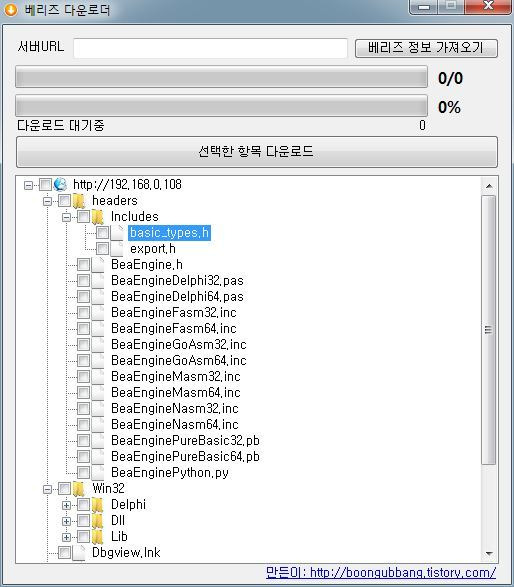Open the boongubbang.tistory.com author link

[x=381, y=573]
